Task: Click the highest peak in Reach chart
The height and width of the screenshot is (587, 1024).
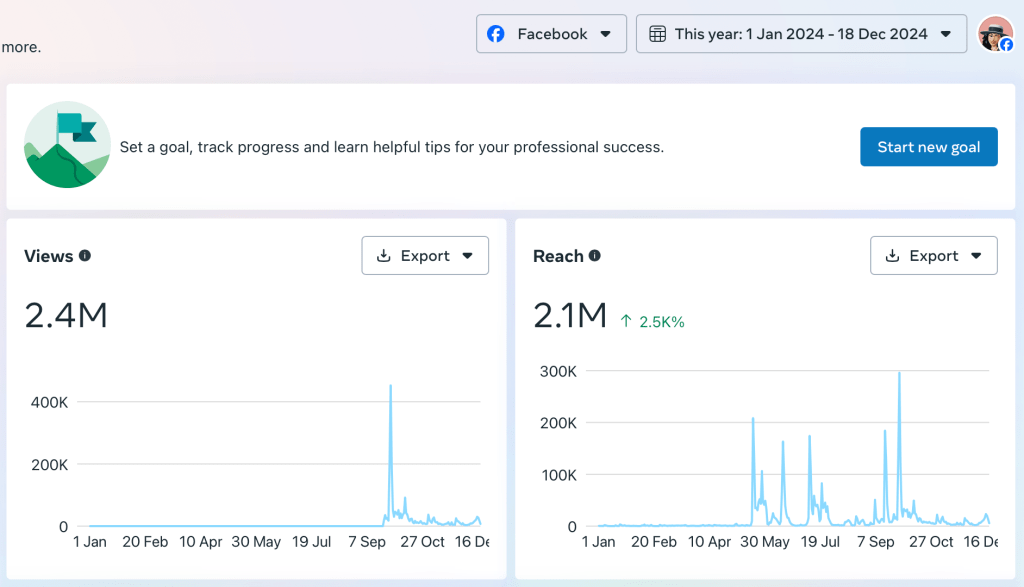Action: tap(899, 375)
